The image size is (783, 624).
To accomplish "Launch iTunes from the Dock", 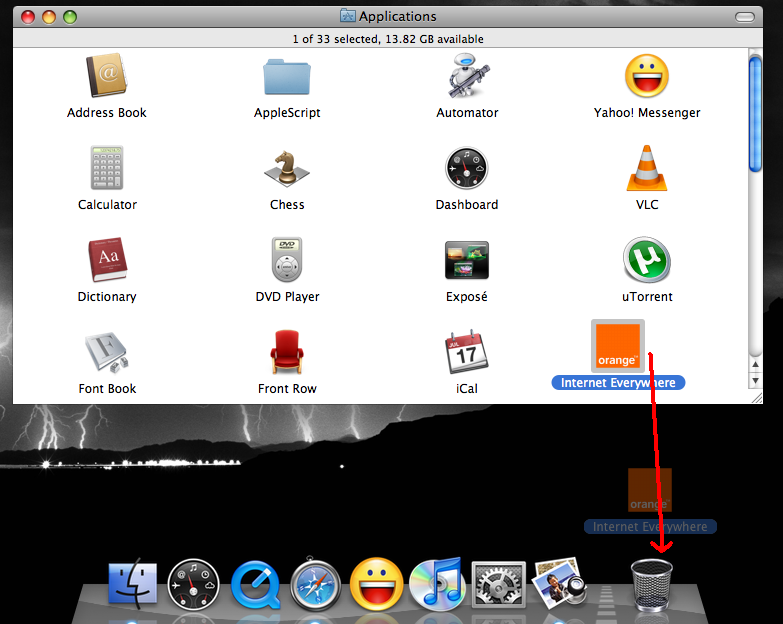I will pos(437,584).
